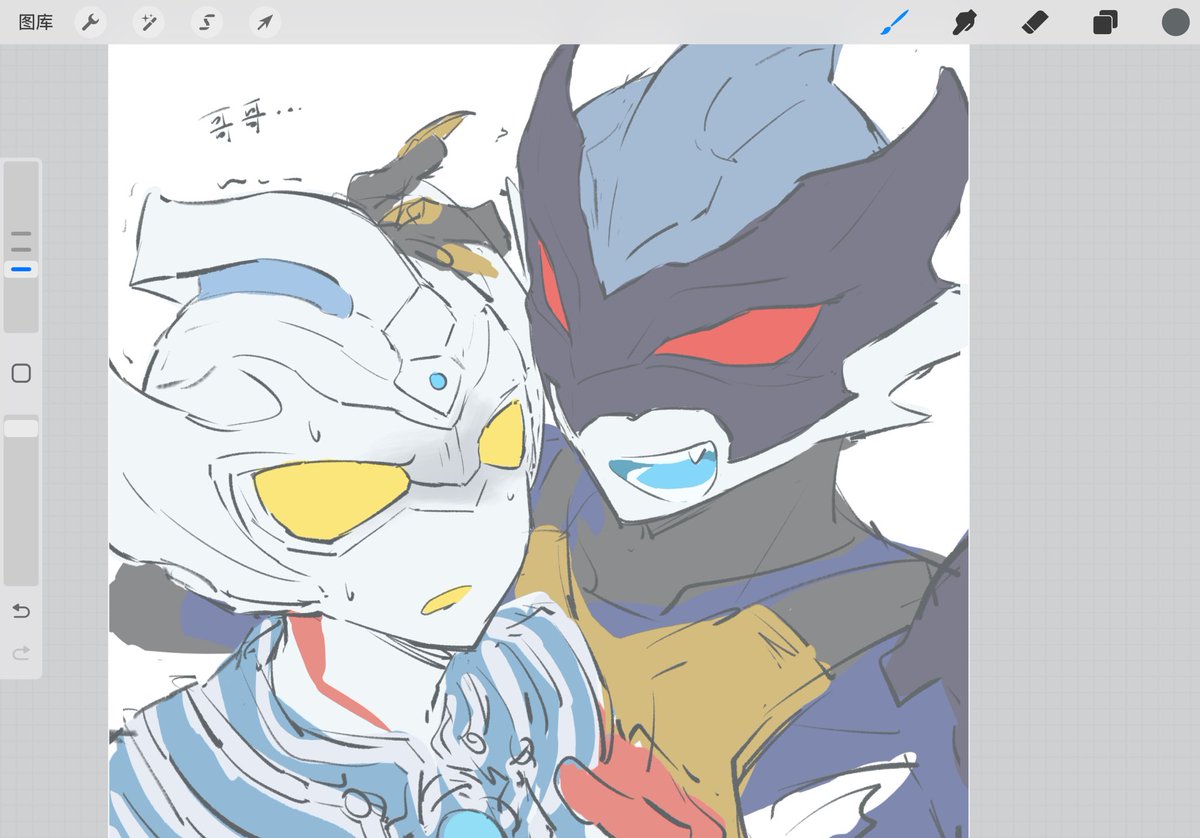Select the Brush tool
The width and height of the screenshot is (1200, 838).
(x=895, y=22)
